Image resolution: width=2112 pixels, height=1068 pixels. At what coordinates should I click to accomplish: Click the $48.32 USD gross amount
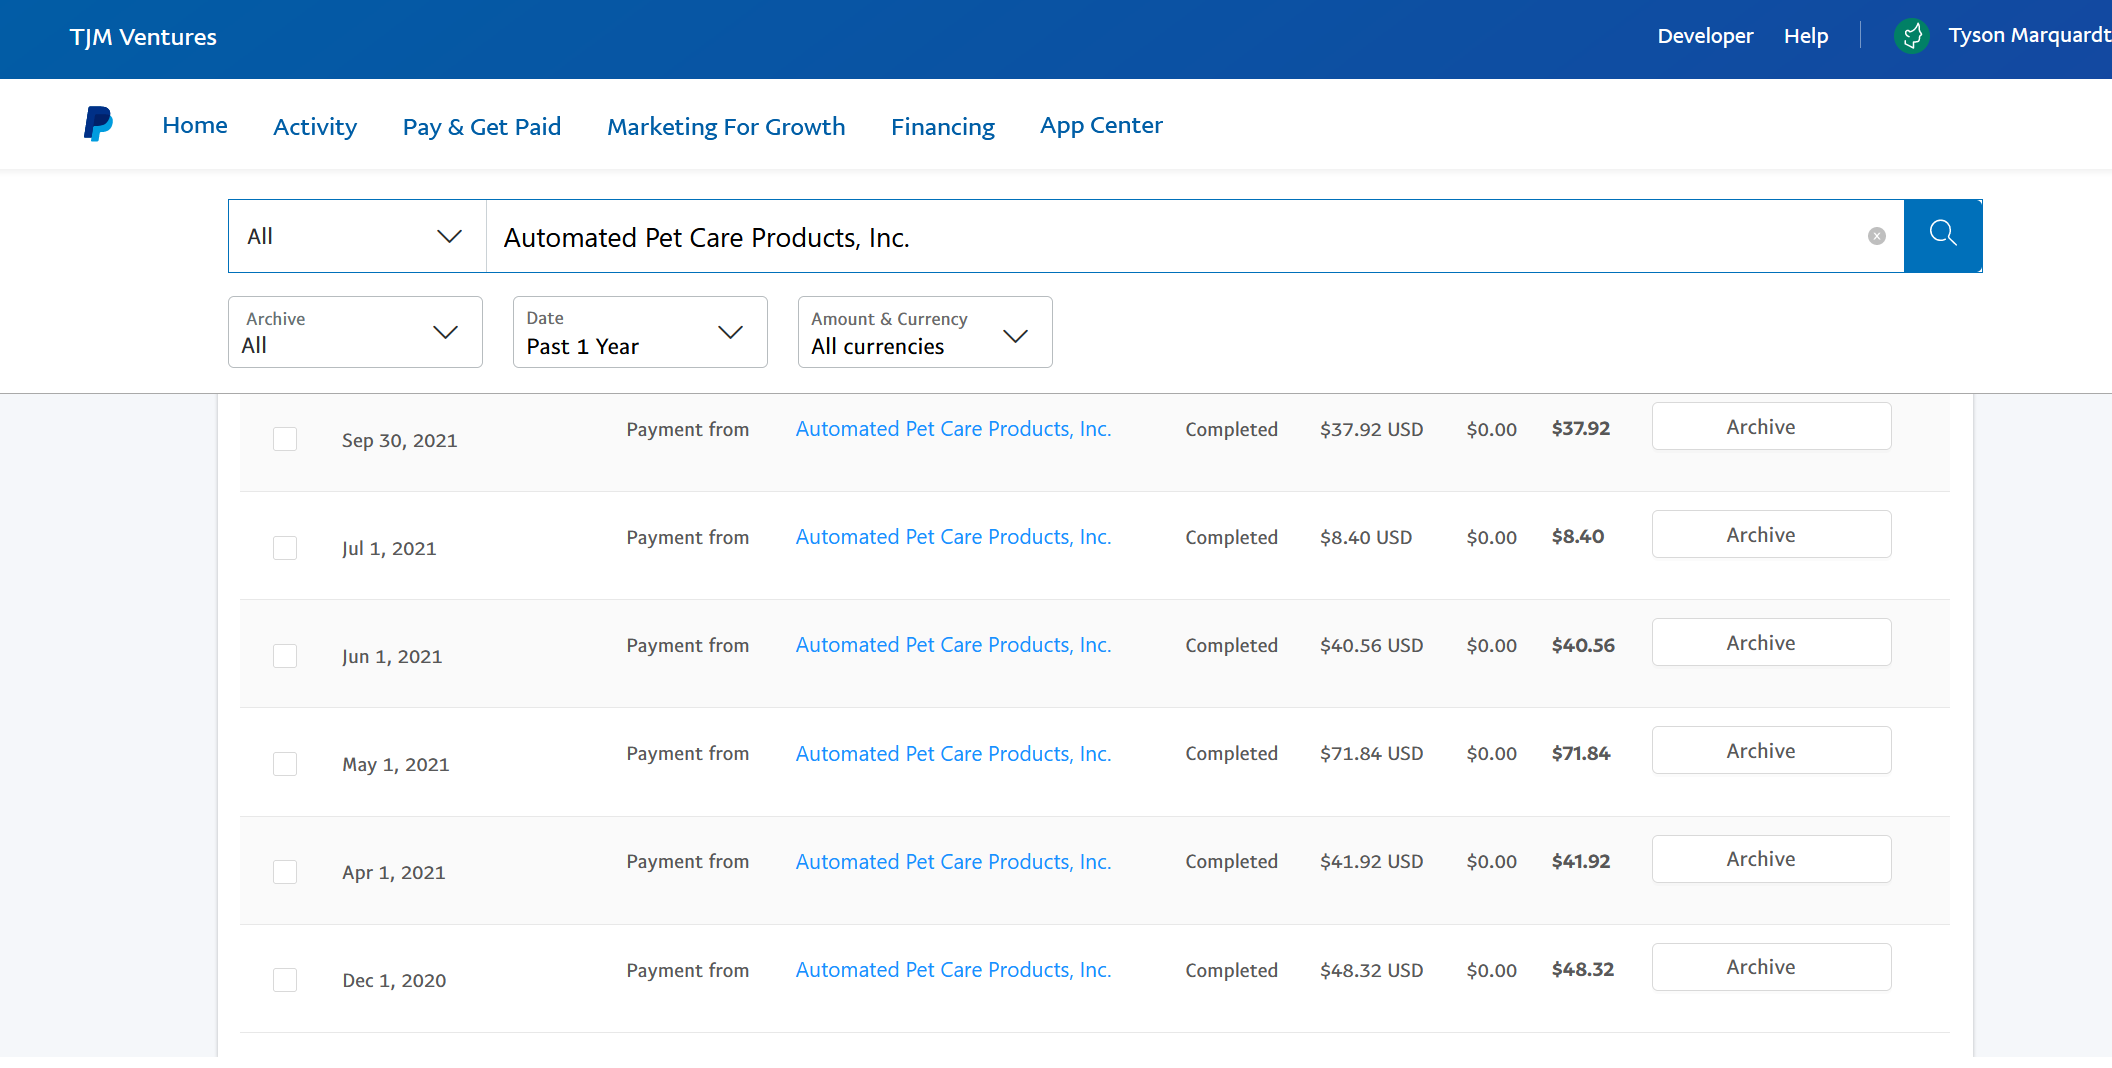(1371, 970)
